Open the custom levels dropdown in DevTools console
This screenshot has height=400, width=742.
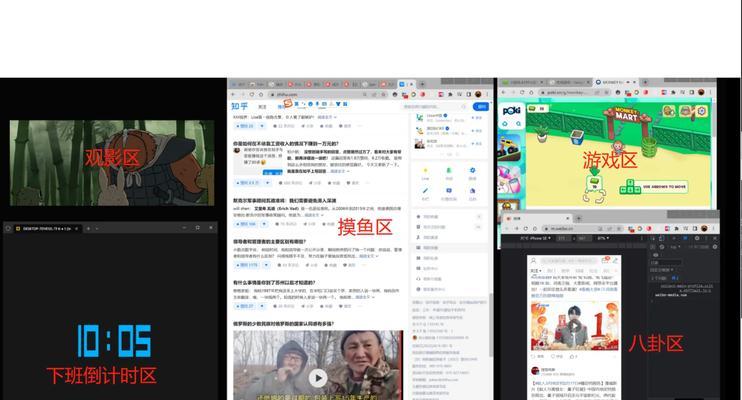coord(661,270)
